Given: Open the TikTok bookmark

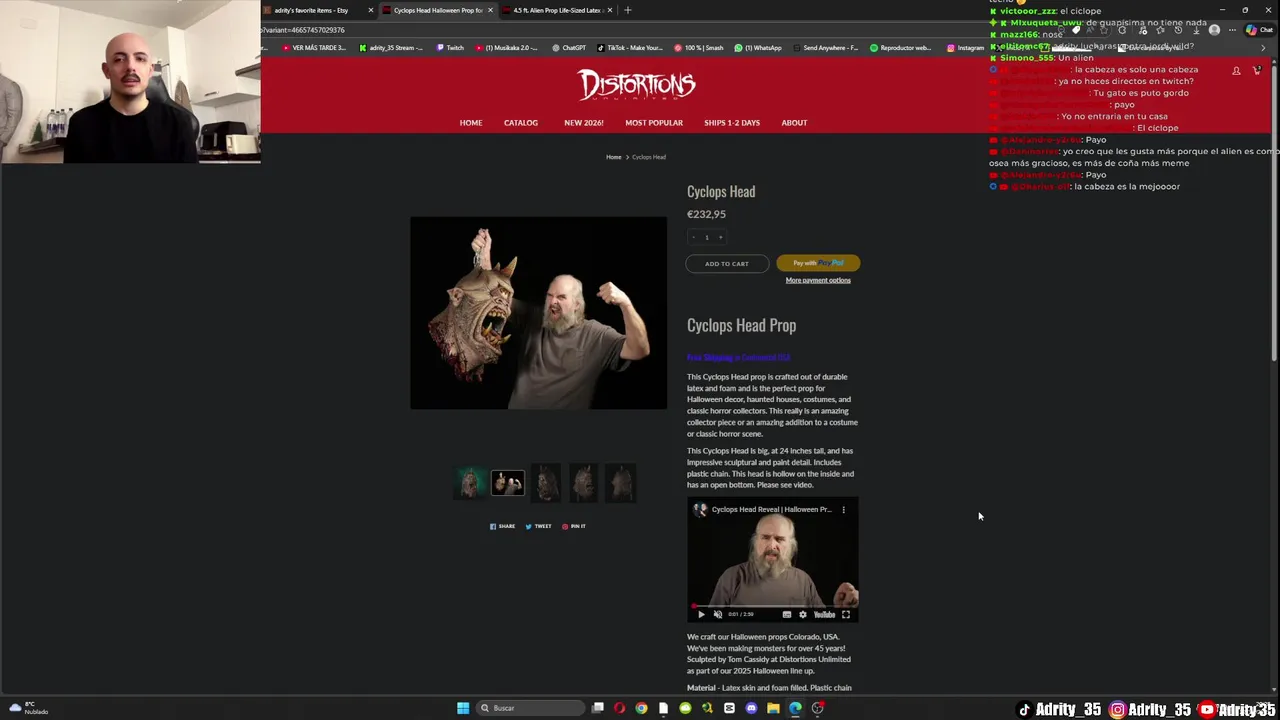Looking at the screenshot, I should point(630,48).
